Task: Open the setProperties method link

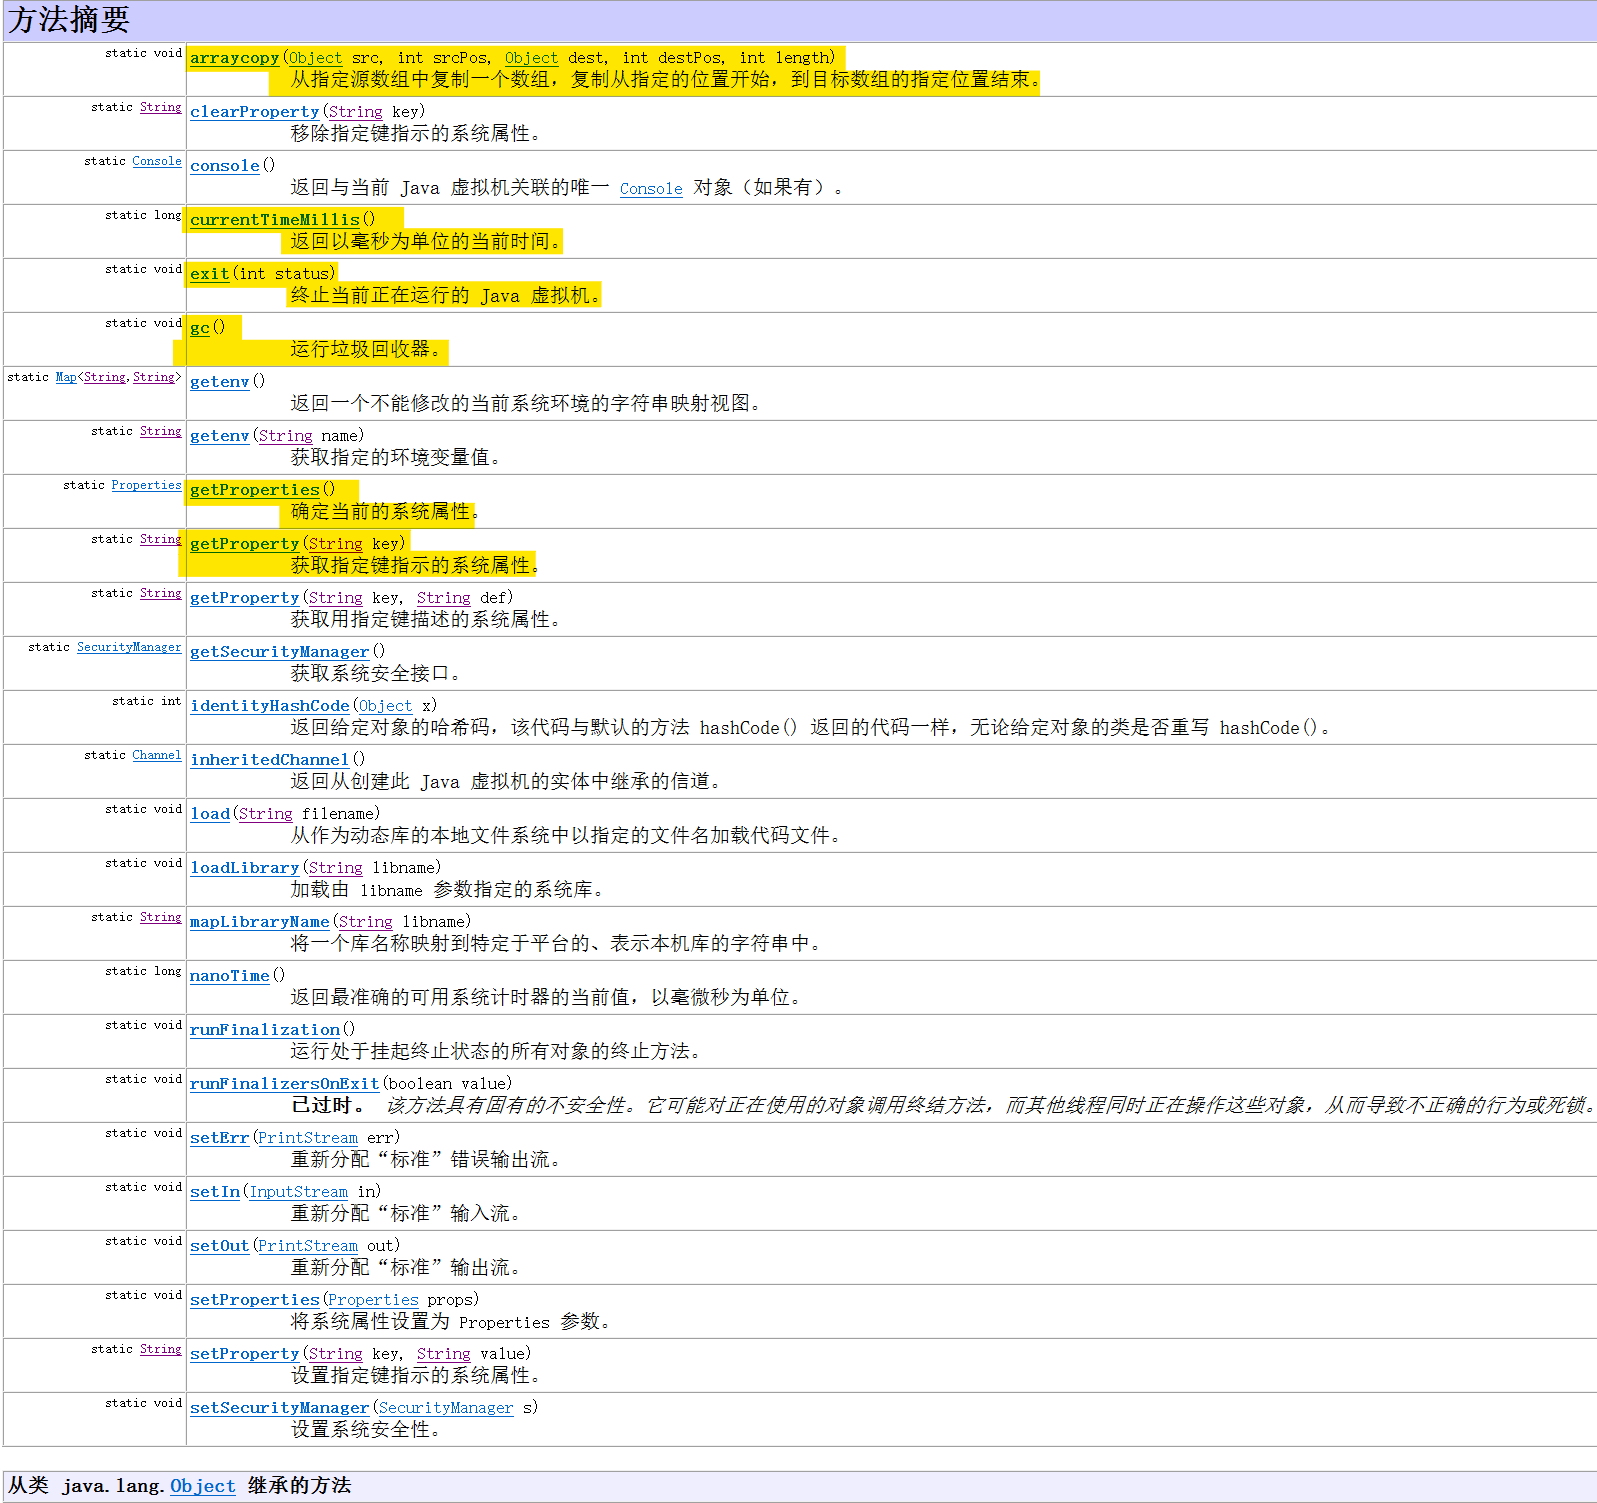Action: point(254,1300)
